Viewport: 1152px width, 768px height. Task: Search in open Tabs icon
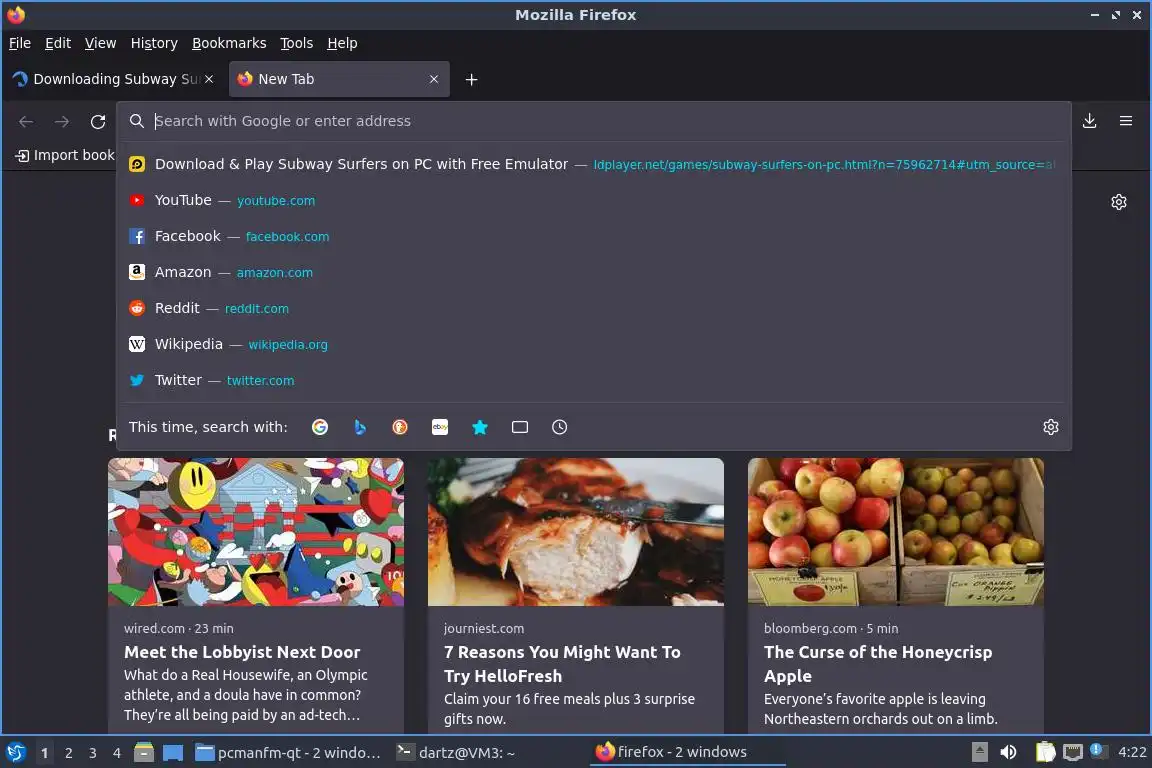pos(519,427)
